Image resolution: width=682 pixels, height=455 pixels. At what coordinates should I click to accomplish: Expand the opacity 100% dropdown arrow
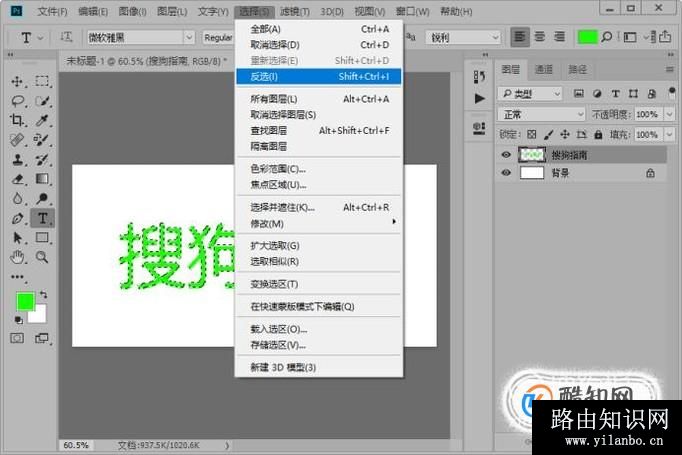(669, 114)
